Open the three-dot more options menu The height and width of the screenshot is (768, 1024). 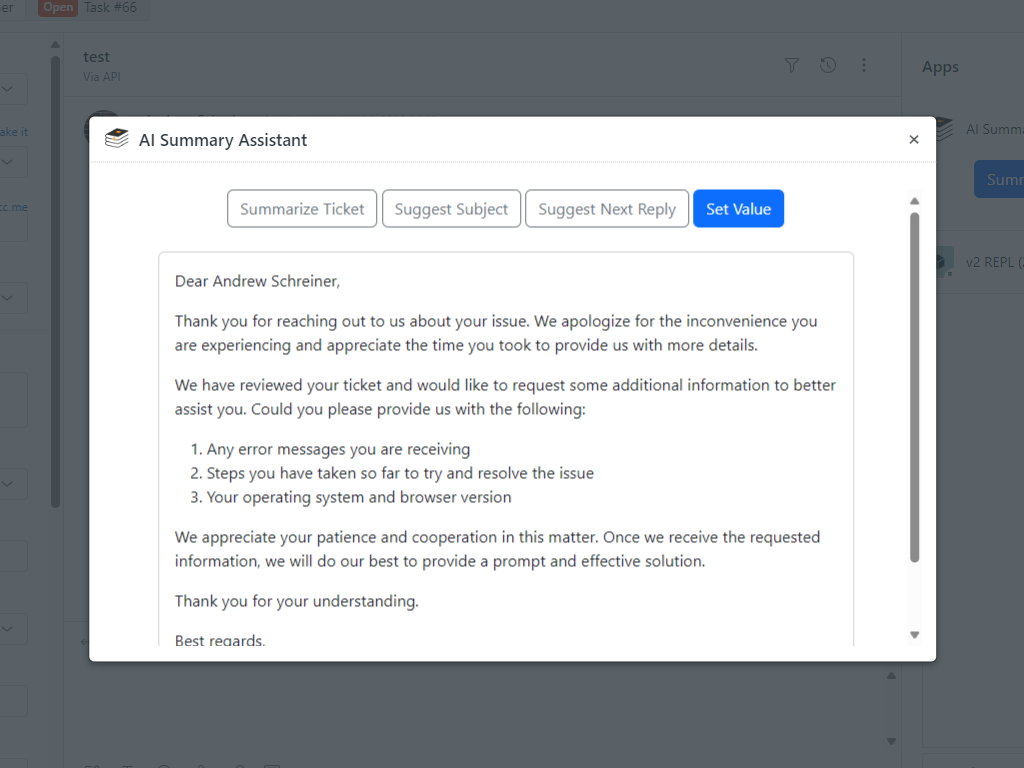864,66
